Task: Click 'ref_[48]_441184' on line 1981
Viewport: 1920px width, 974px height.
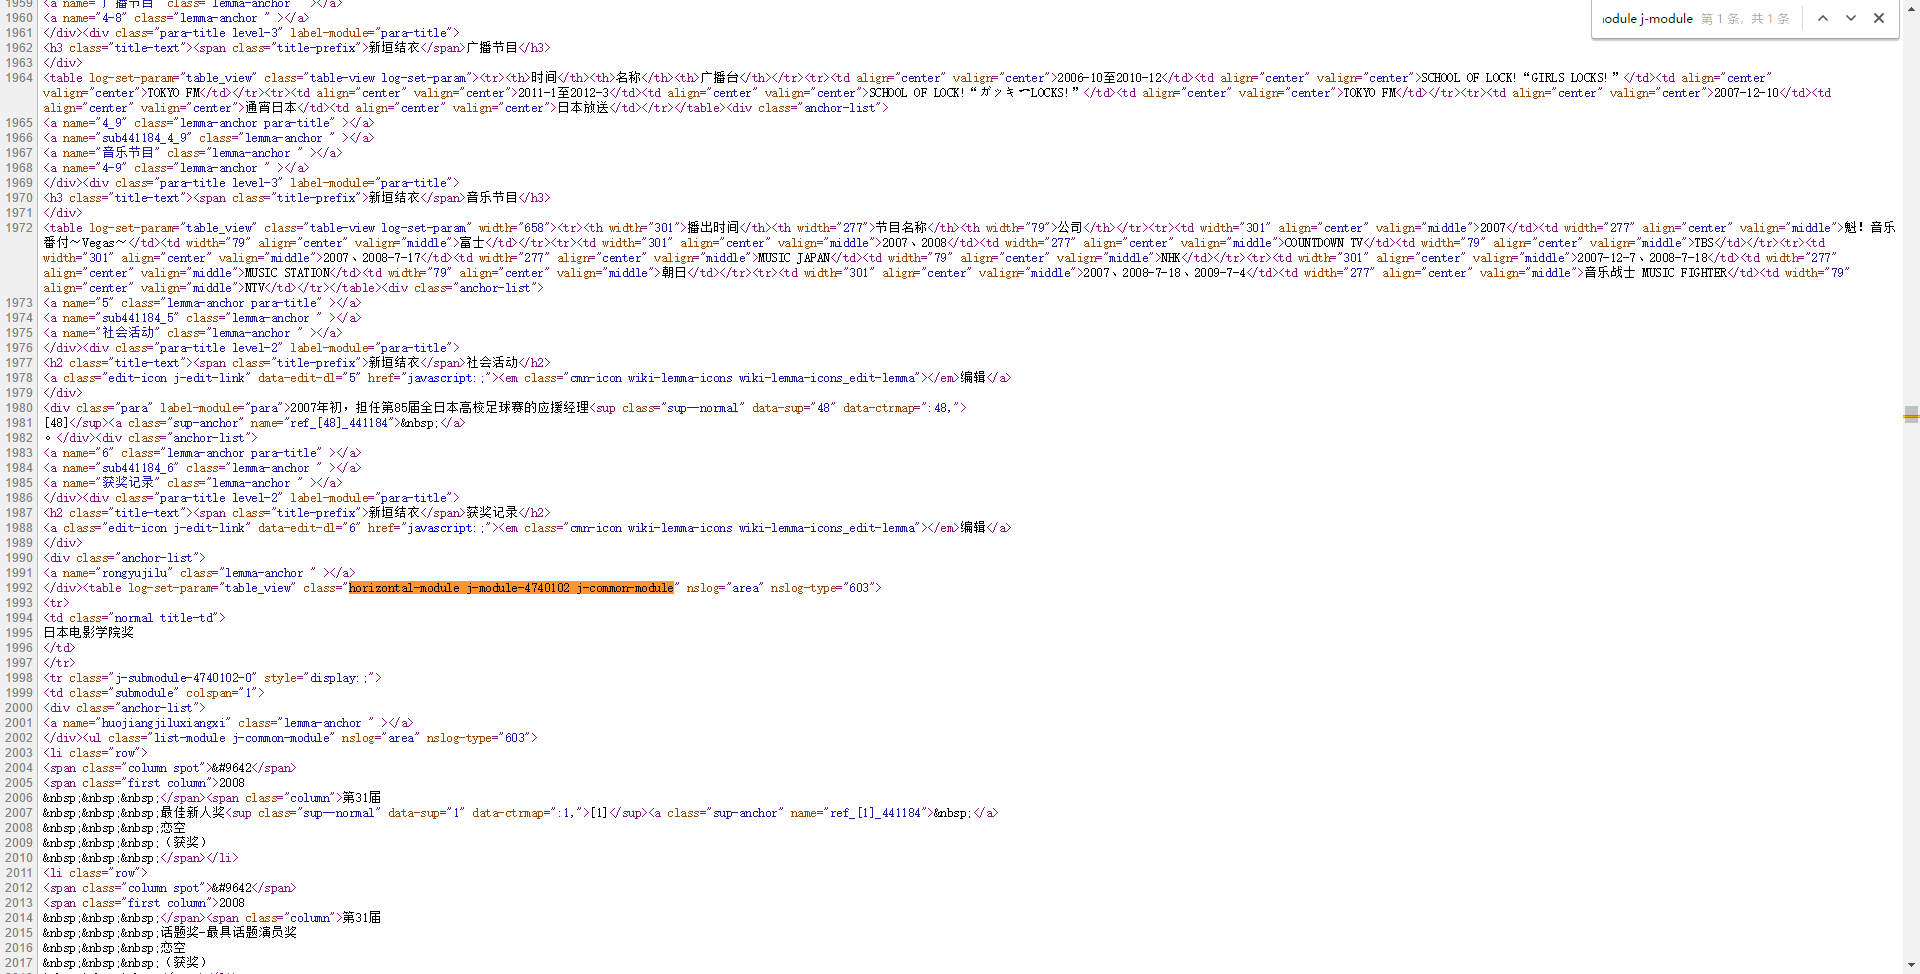Action: click(x=339, y=423)
